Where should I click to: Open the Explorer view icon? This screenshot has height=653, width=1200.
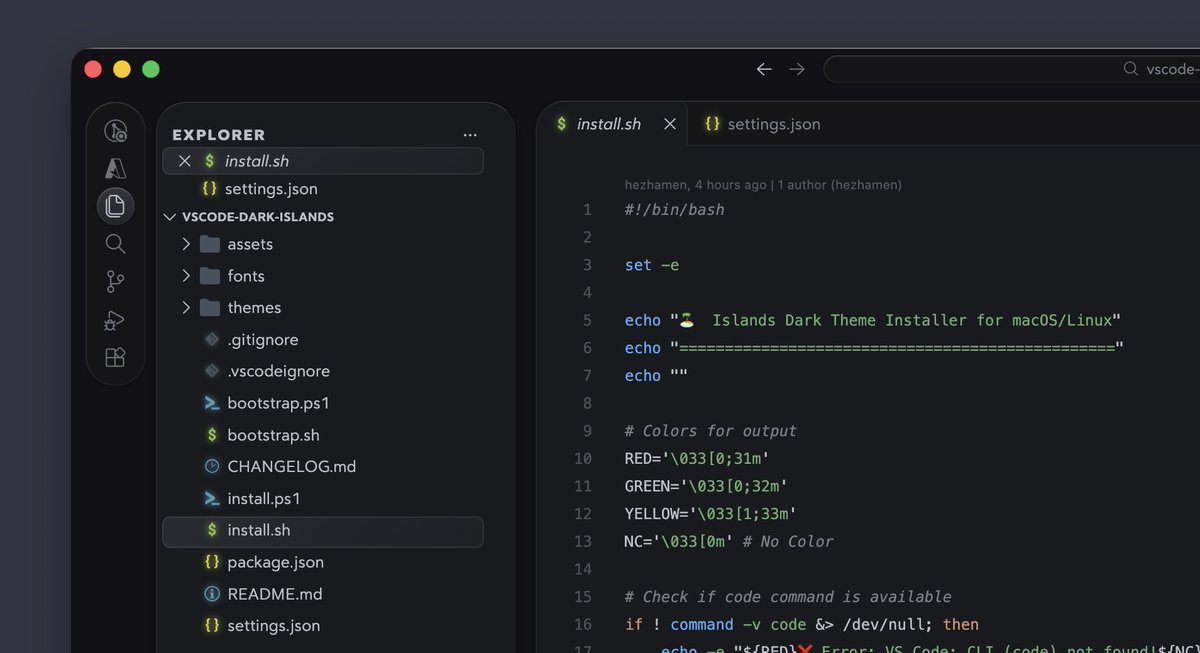pyautogui.click(x=115, y=205)
